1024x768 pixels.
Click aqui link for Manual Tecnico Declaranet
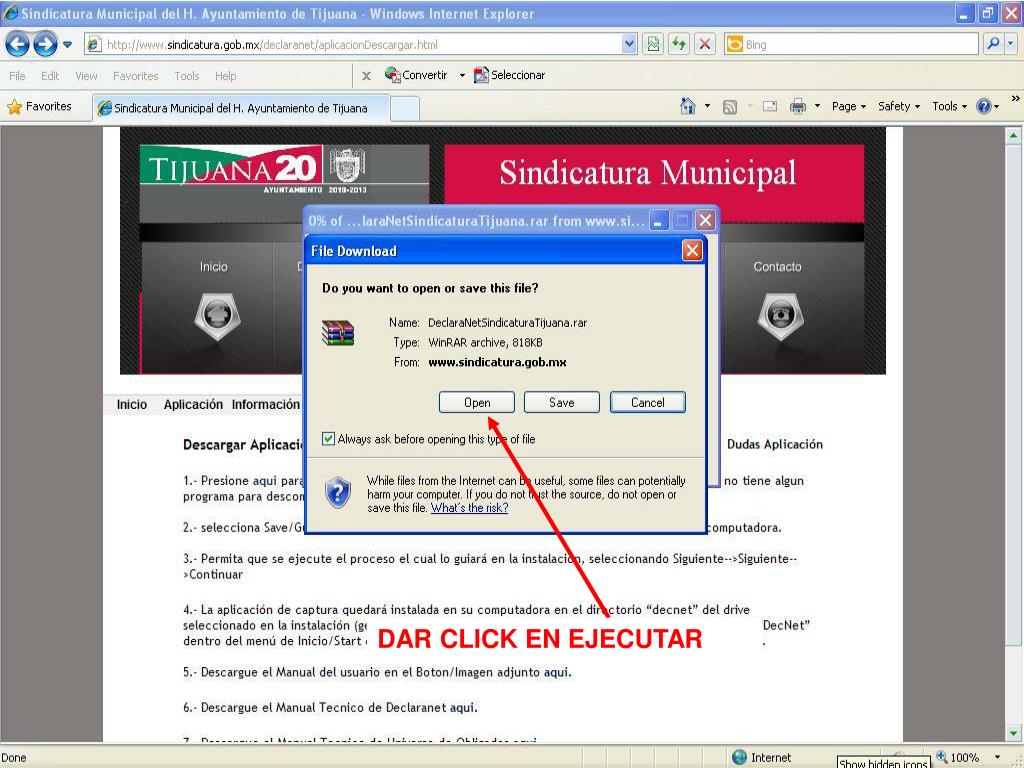click(x=463, y=708)
